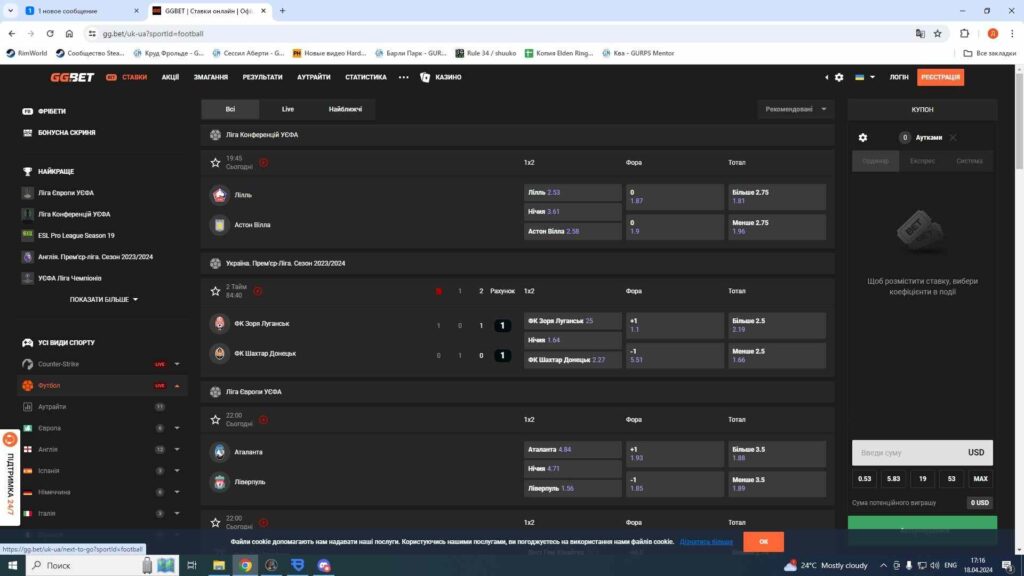Star the Зоря Луганськ vs Шахтар match
The width and height of the screenshot is (1024, 576).
[x=216, y=291]
